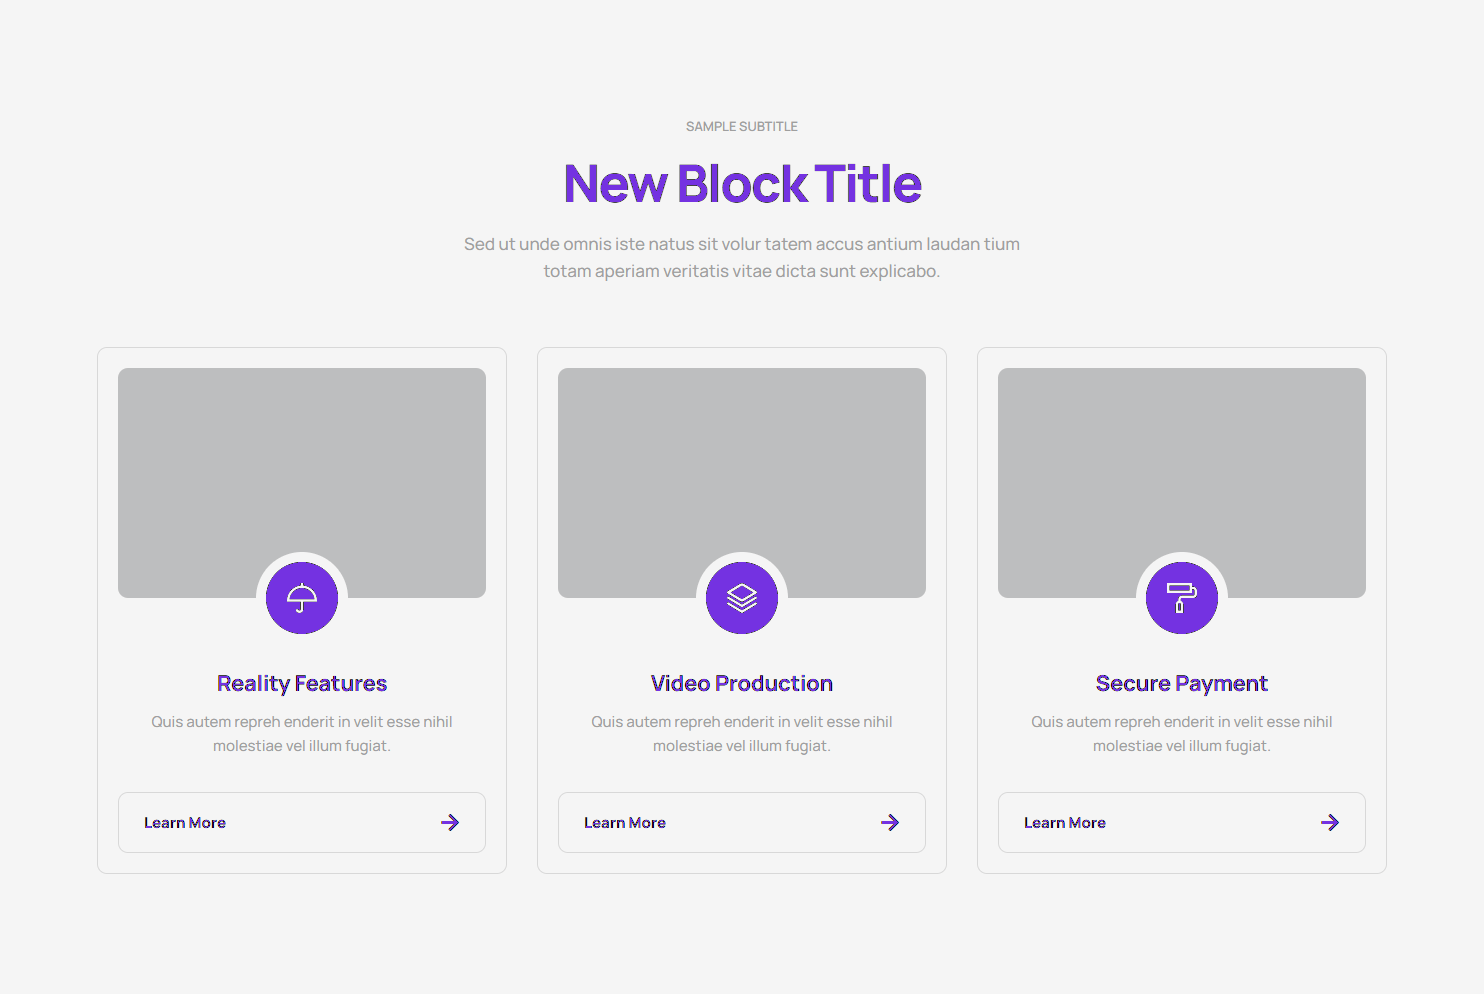Select the Video Production heading
1484x994 pixels.
click(x=742, y=683)
